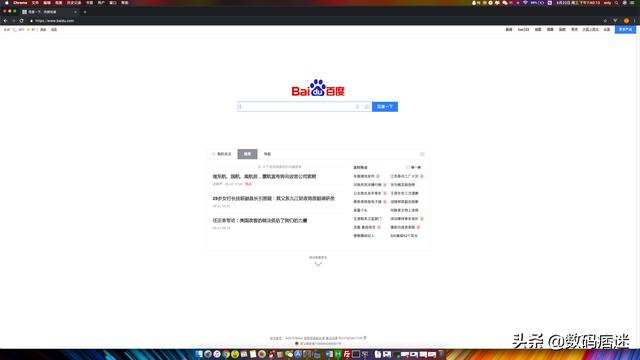Image resolution: width=640 pixels, height=360 pixels.
Task: Open the orange profile avatar
Action: tap(626, 21)
